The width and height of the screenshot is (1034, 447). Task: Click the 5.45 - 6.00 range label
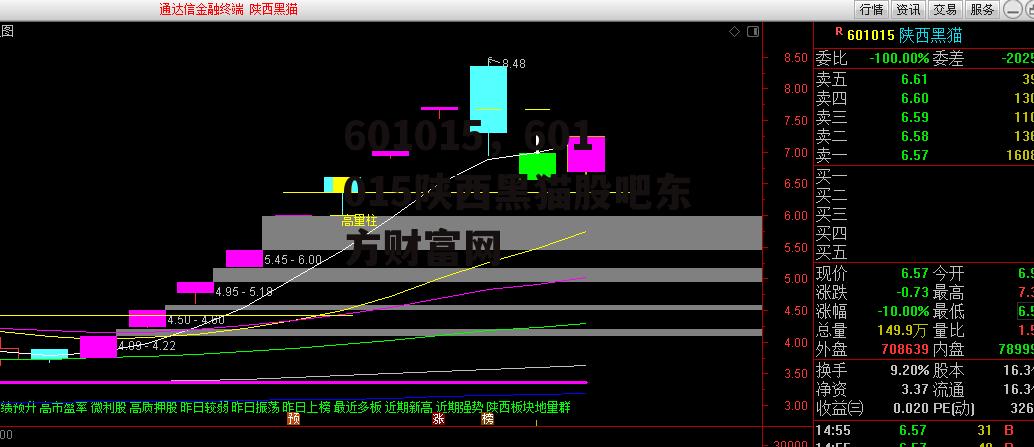click(x=293, y=260)
